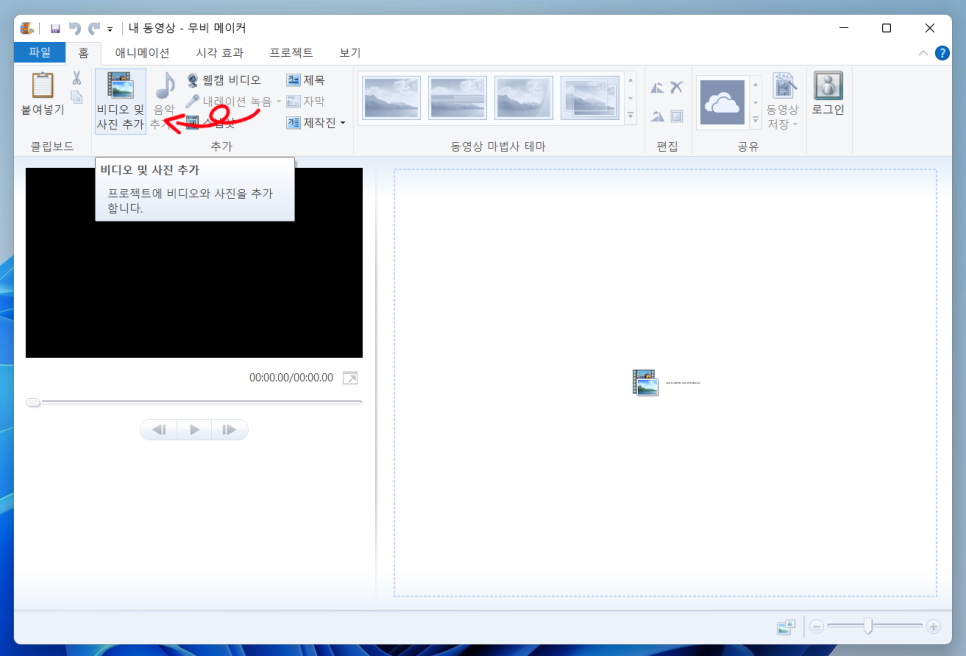Expand the share gallery more arrow
This screenshot has width=966, height=656.
point(755,119)
